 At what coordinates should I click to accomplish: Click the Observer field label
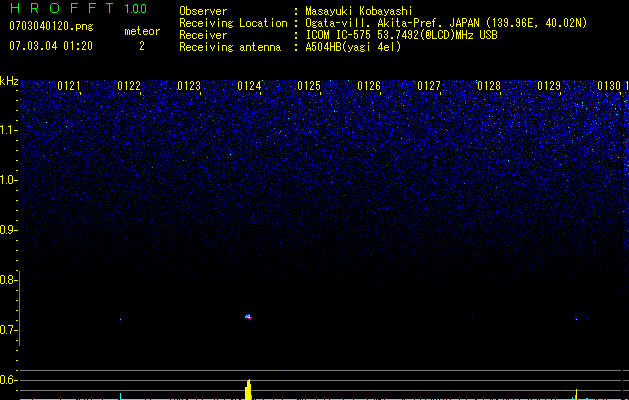(203, 11)
